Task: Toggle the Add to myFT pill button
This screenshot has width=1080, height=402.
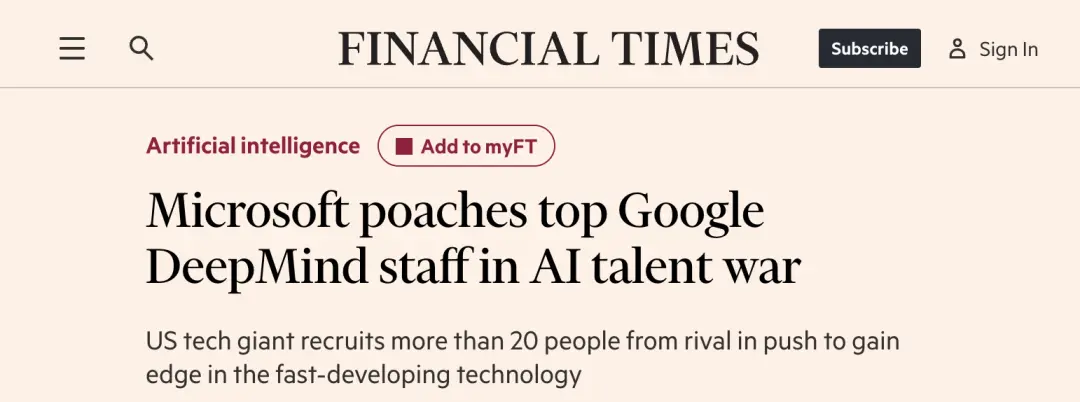Action: click(466, 147)
